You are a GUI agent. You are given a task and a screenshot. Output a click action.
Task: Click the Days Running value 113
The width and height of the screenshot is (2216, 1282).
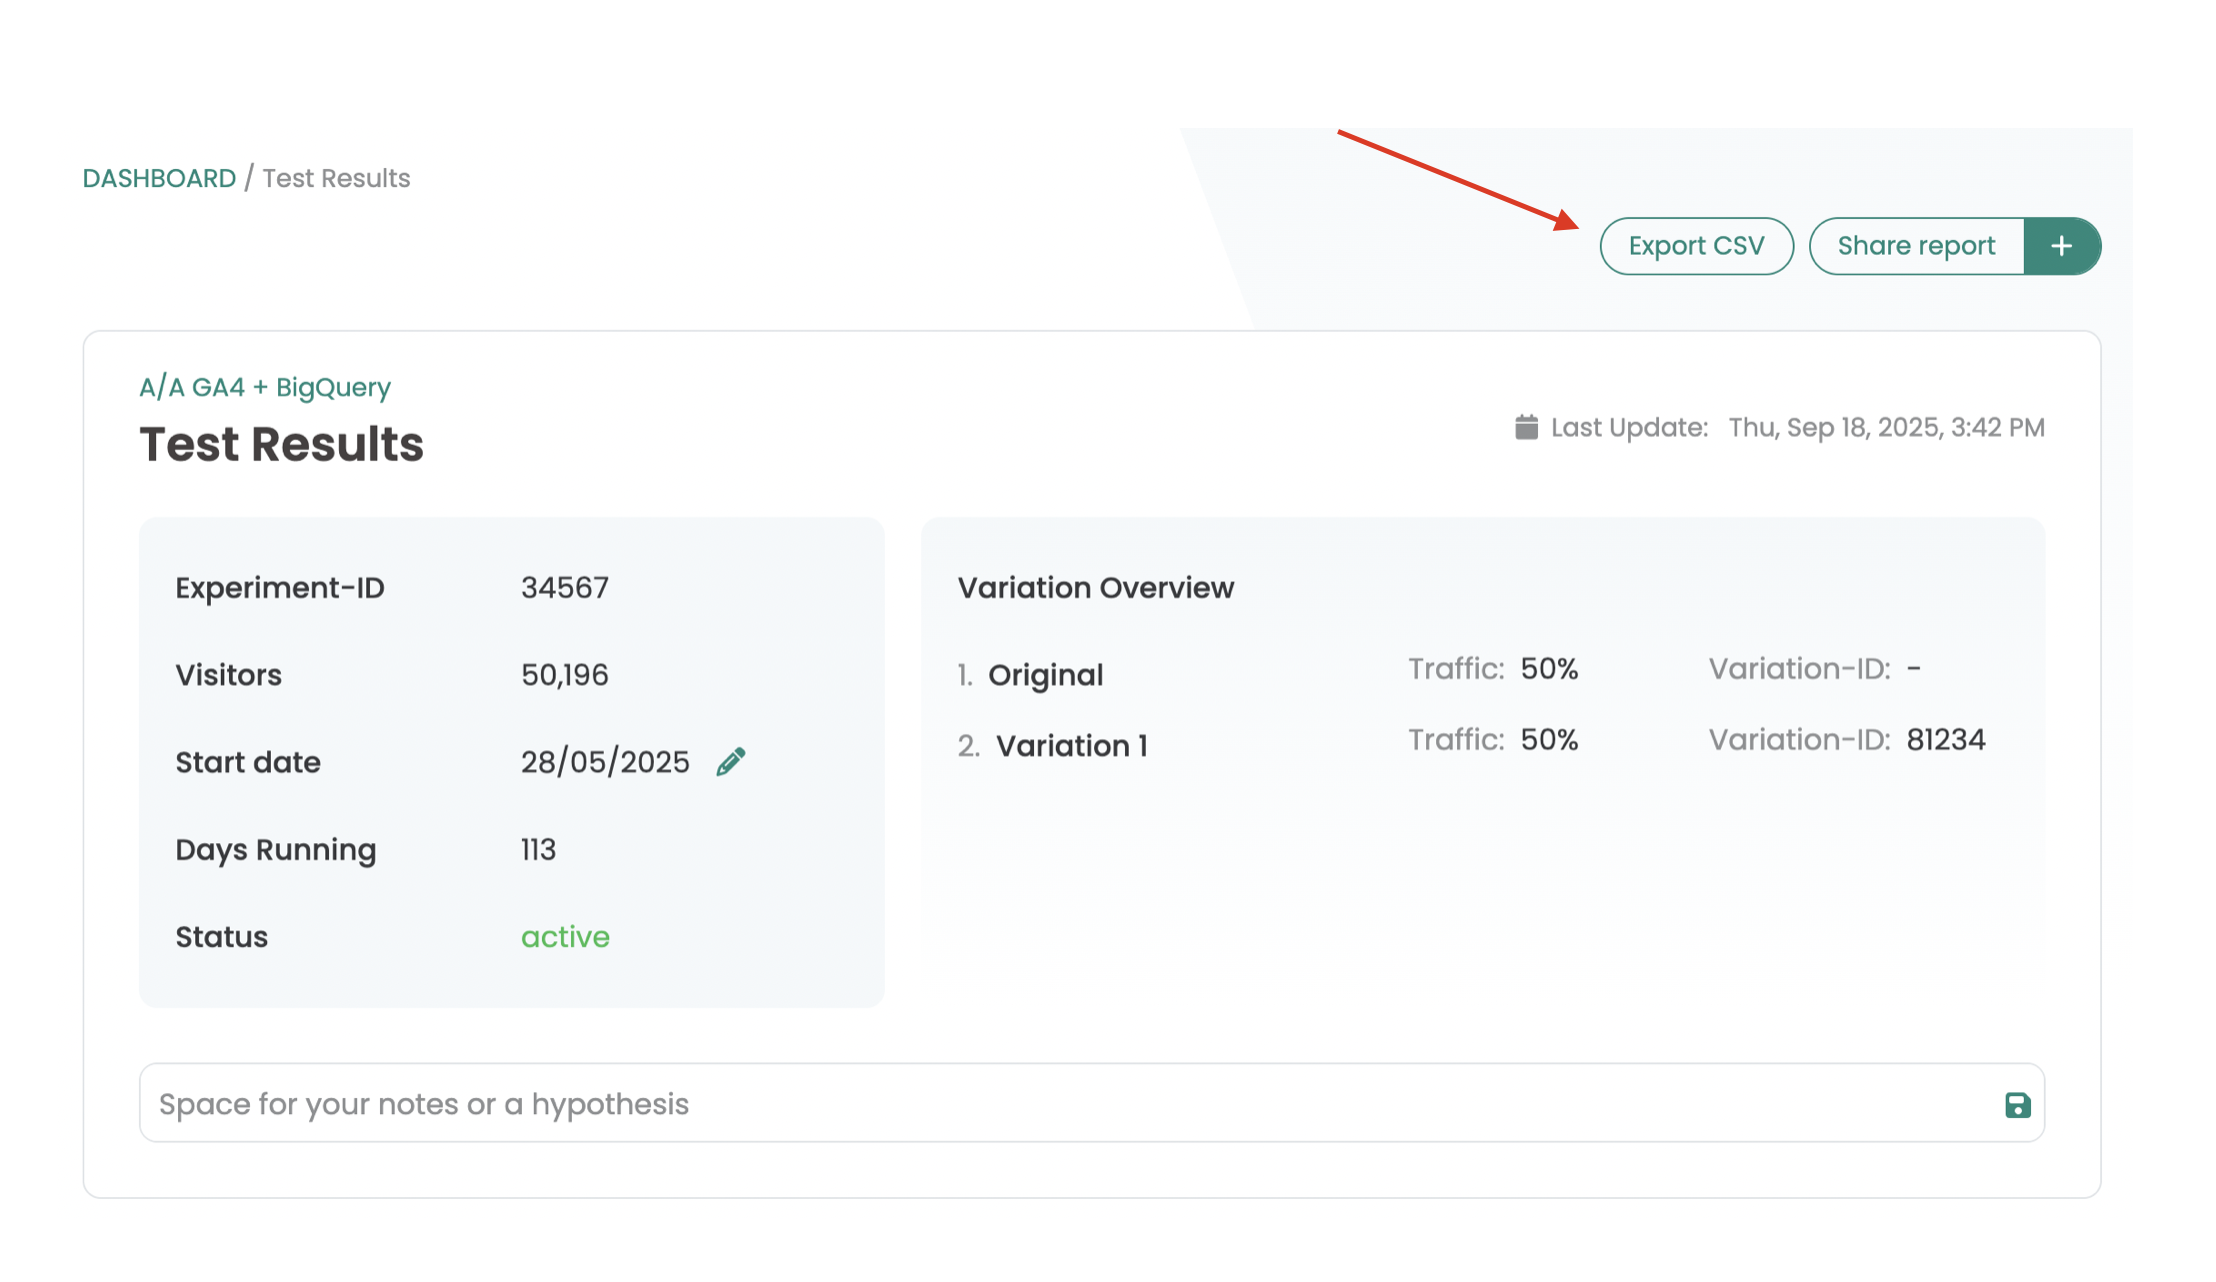pyautogui.click(x=538, y=850)
